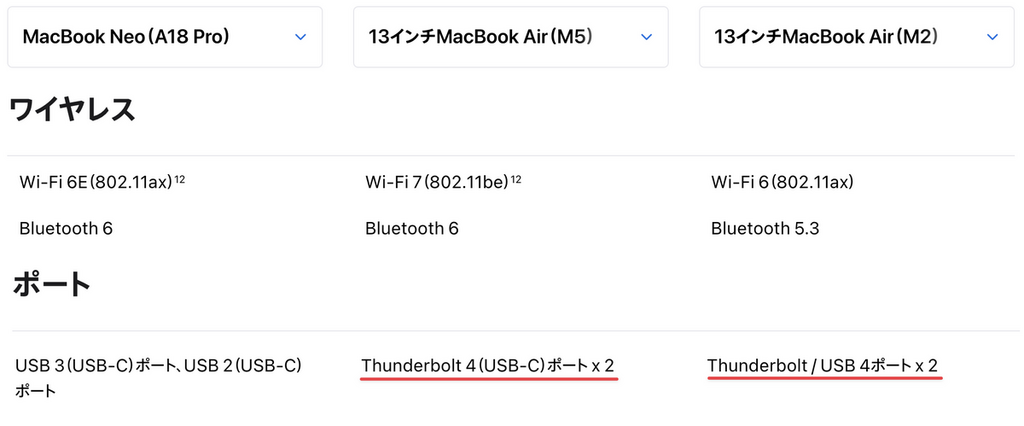Click the ポート section heading
The width and height of the screenshot is (1024, 426).
coord(52,285)
